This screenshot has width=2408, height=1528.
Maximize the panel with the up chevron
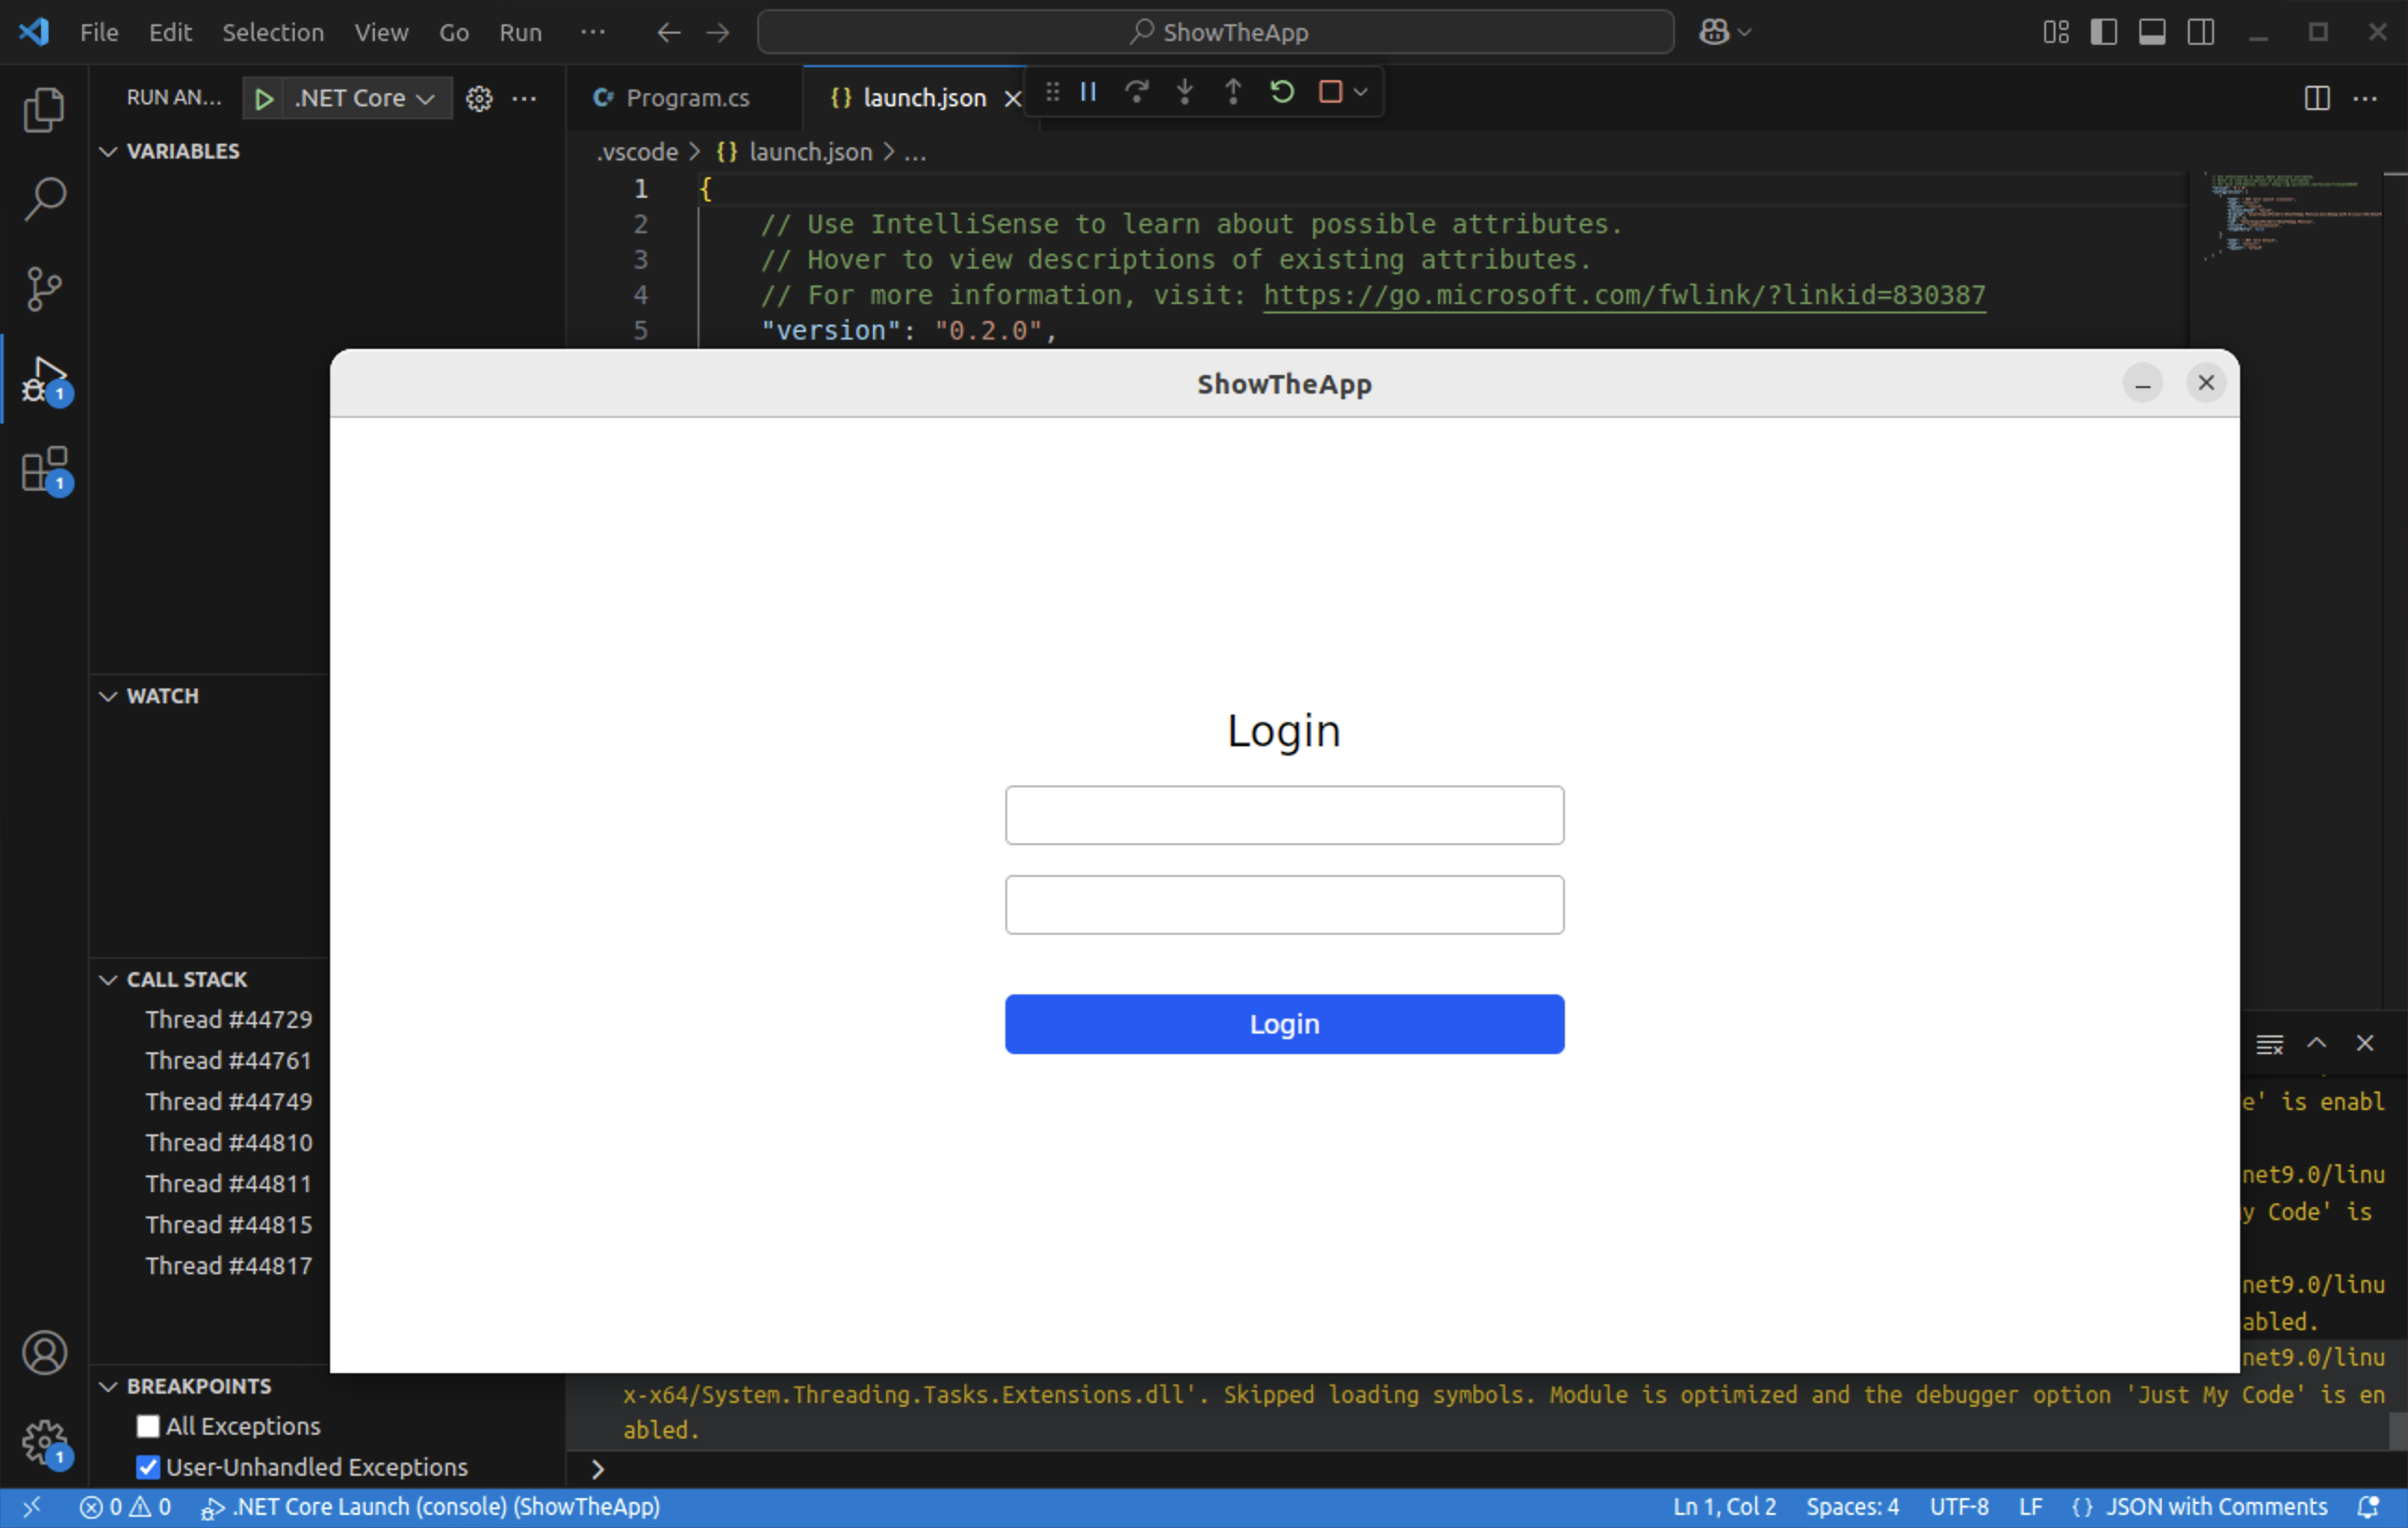click(x=2316, y=1043)
